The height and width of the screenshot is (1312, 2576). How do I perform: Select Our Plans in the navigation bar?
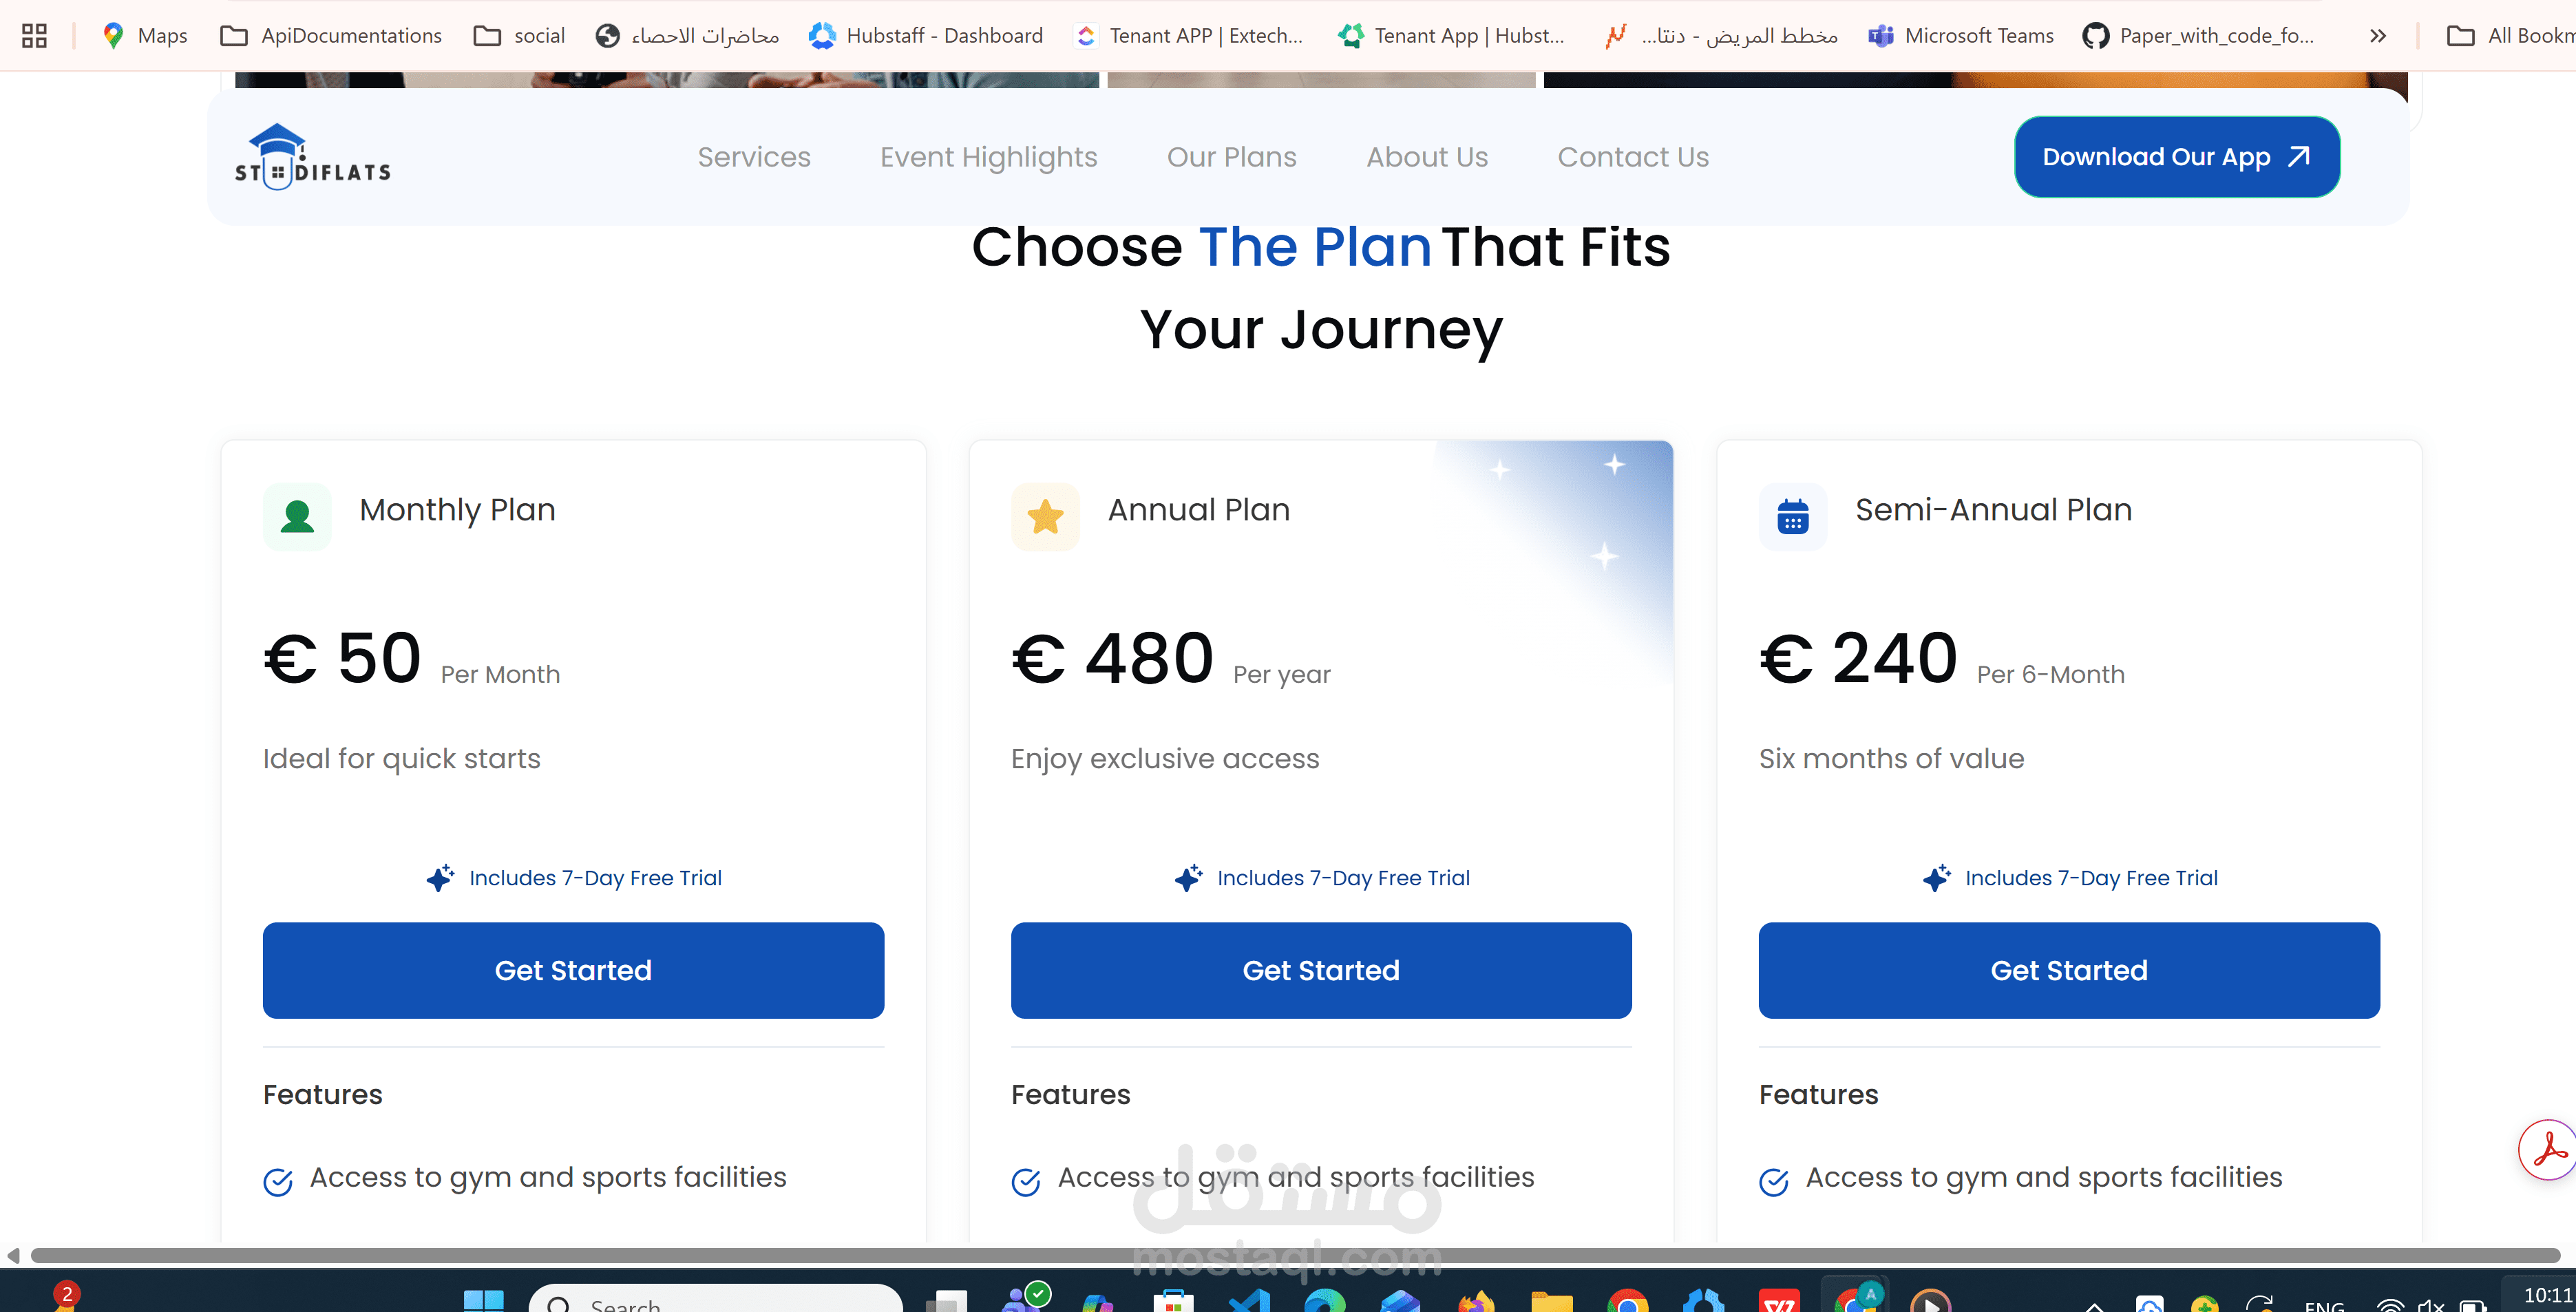(x=1231, y=157)
